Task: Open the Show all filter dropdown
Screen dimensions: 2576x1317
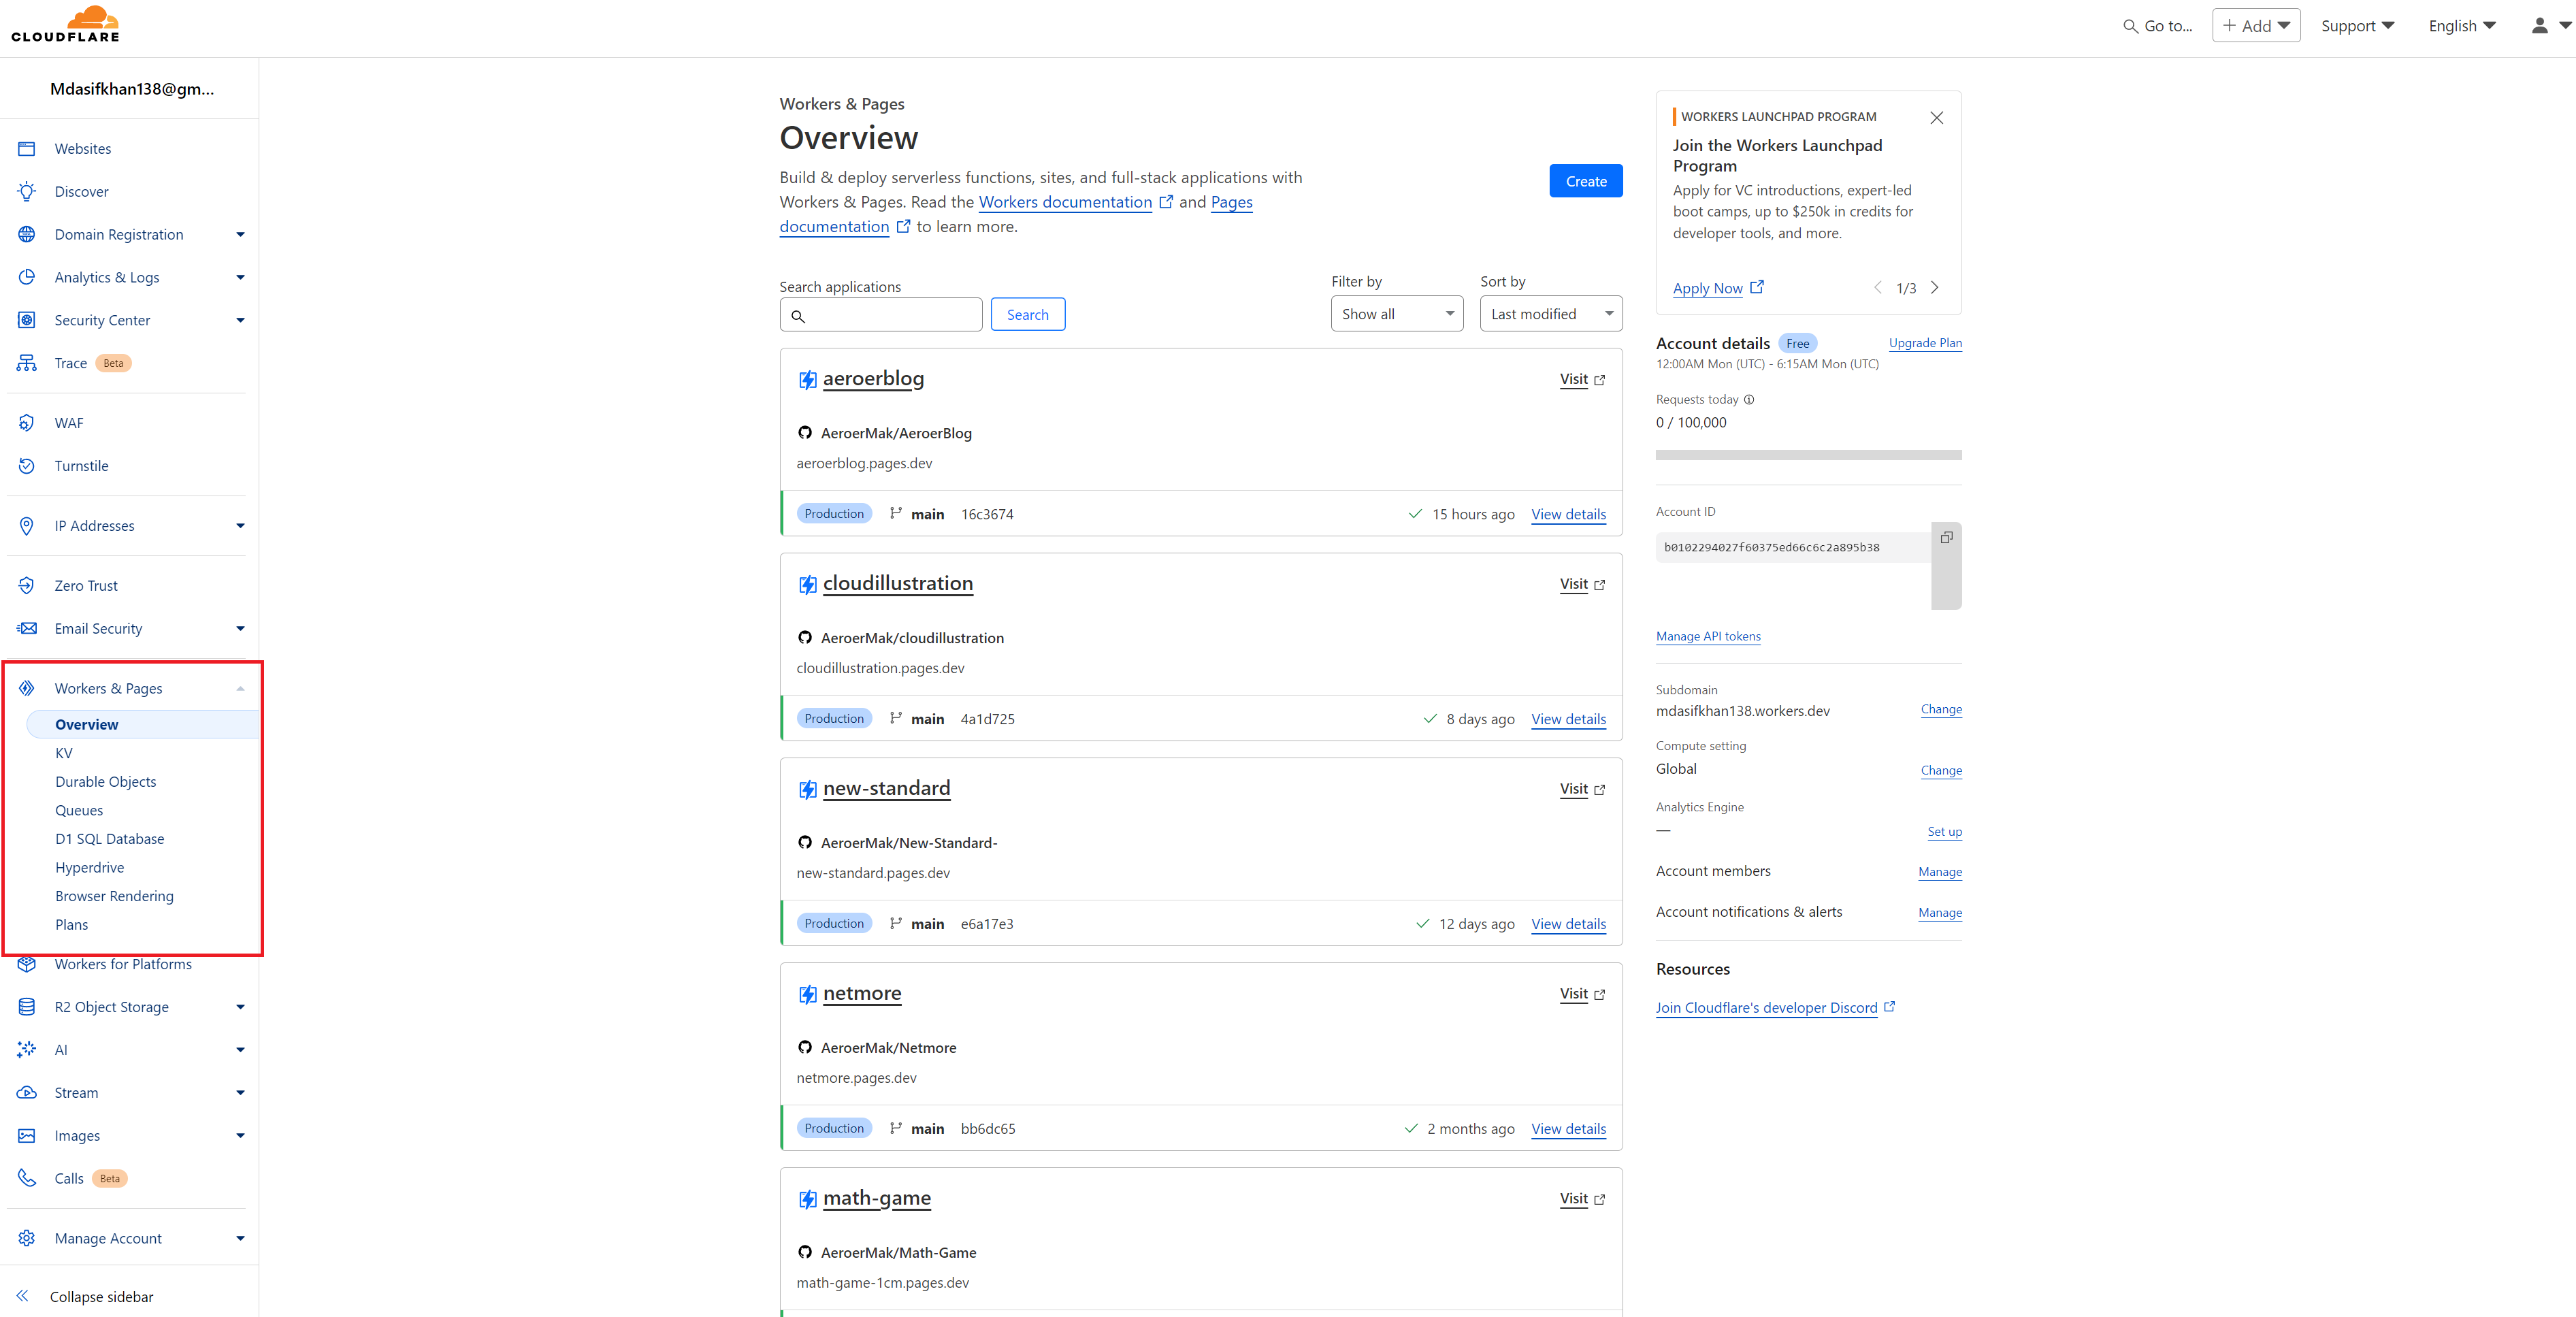Action: (1396, 313)
